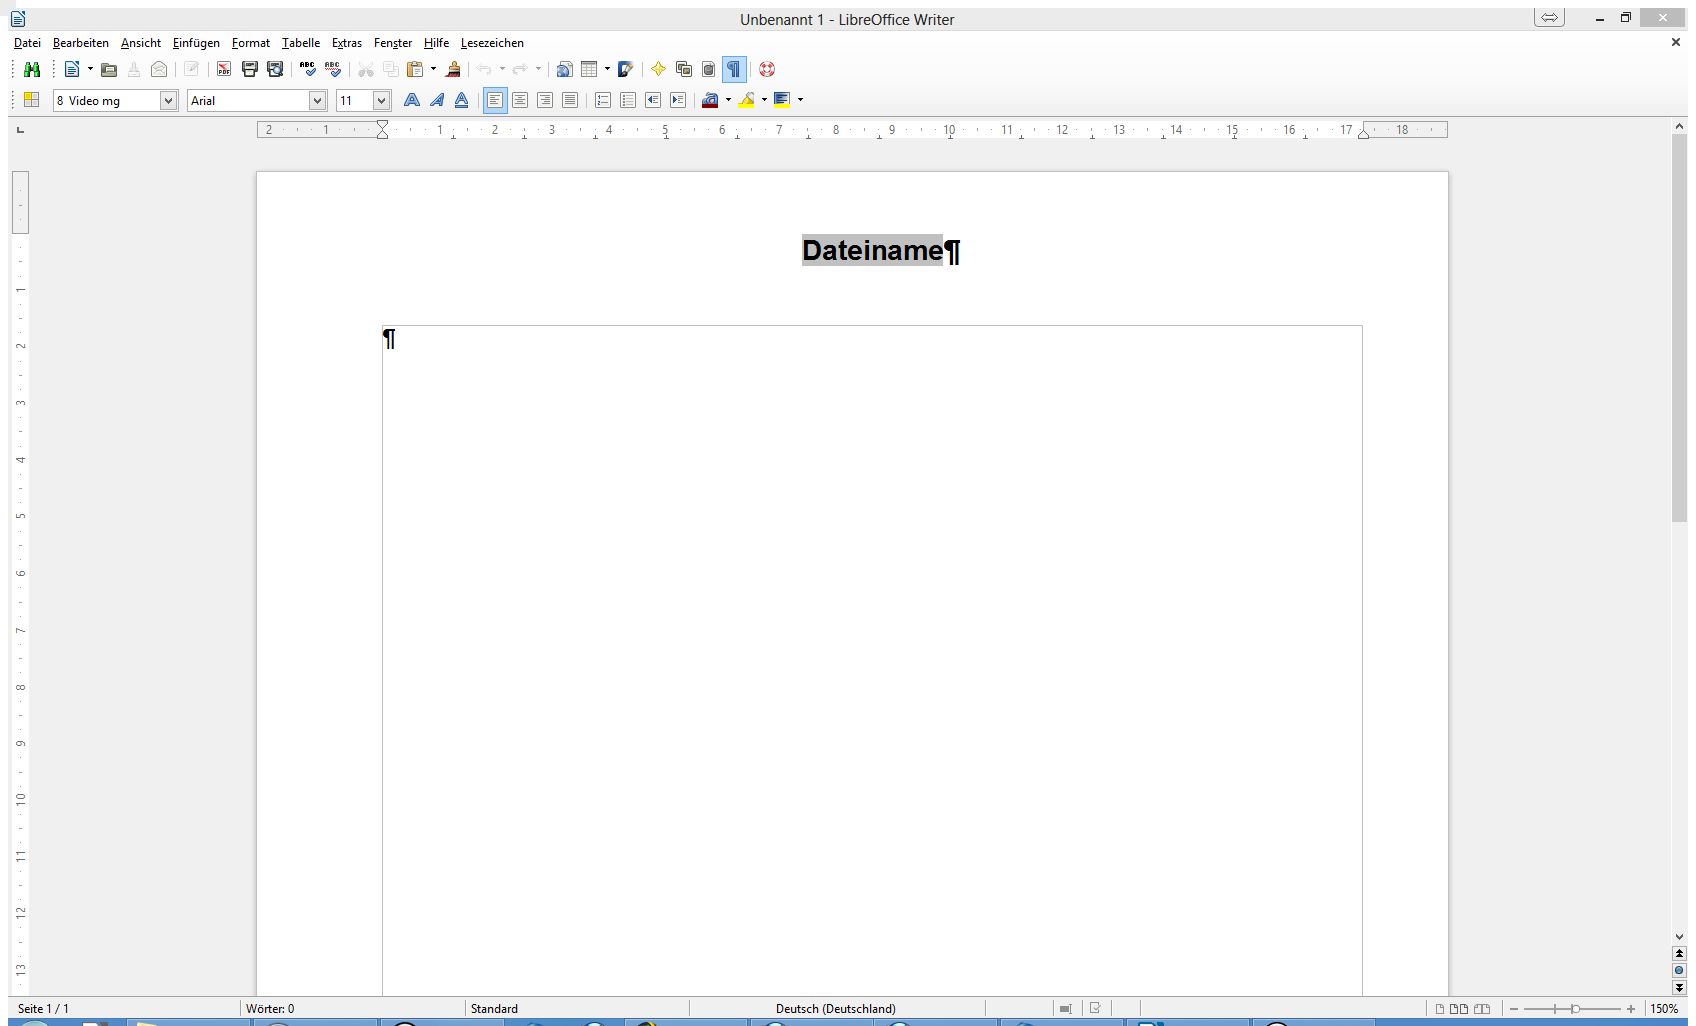Click the clone formatting paintbrush
The image size is (1696, 1026).
point(453,69)
